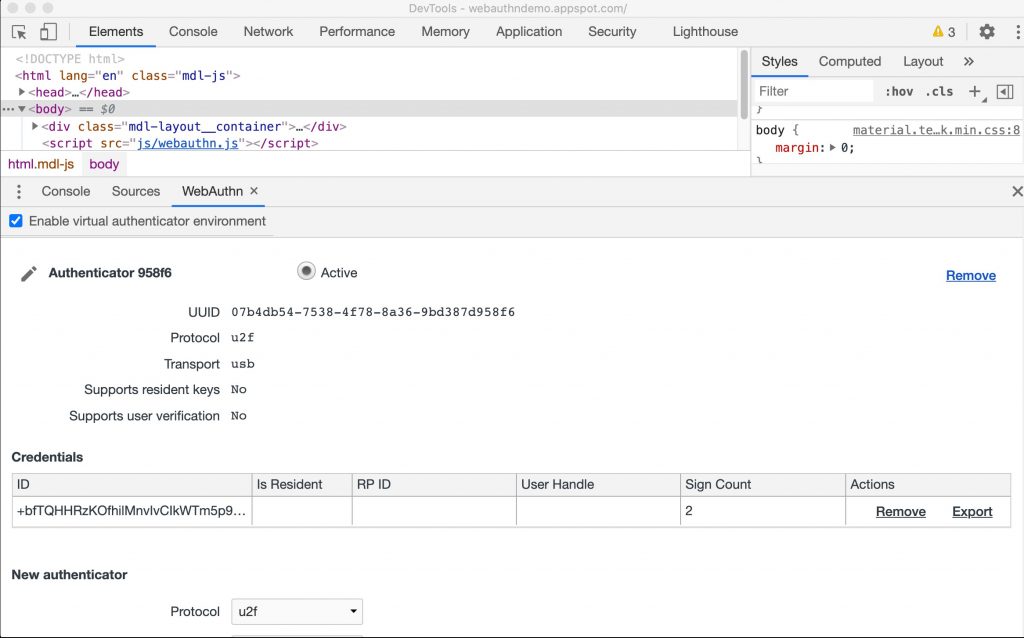Export the credential from the table

coord(972,511)
